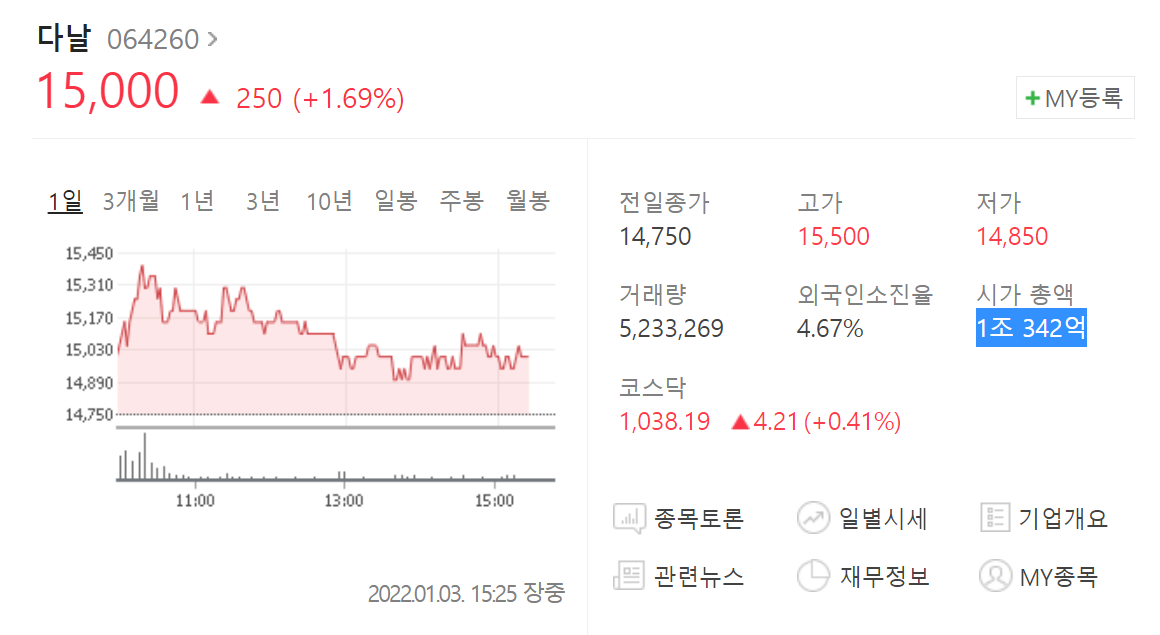Click the highlighted 시가총액 value 1조 342억

(1031, 328)
